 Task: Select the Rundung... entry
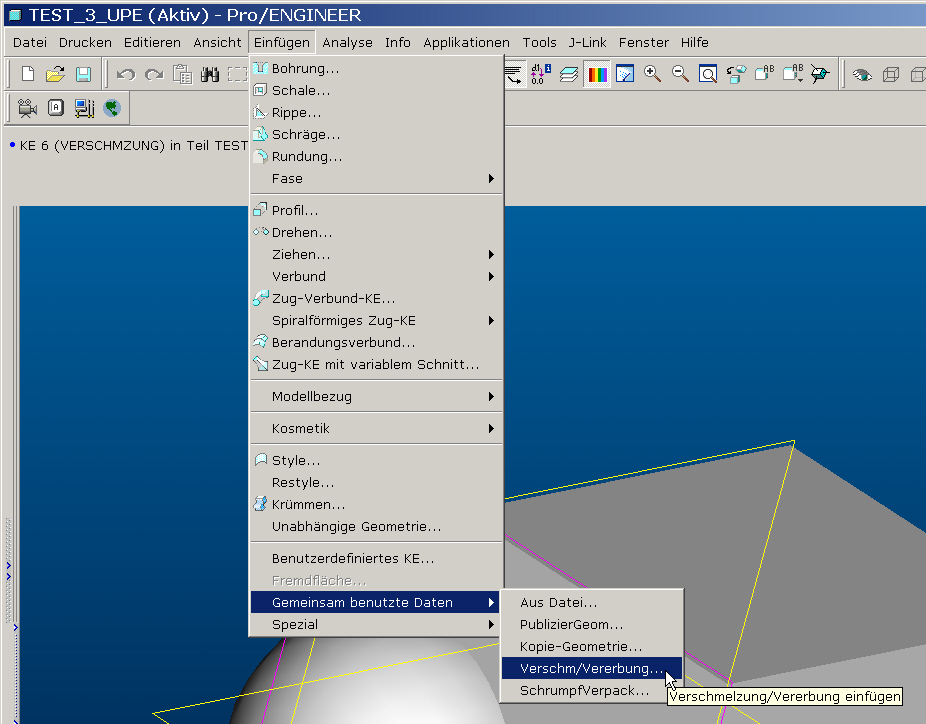tap(376, 156)
